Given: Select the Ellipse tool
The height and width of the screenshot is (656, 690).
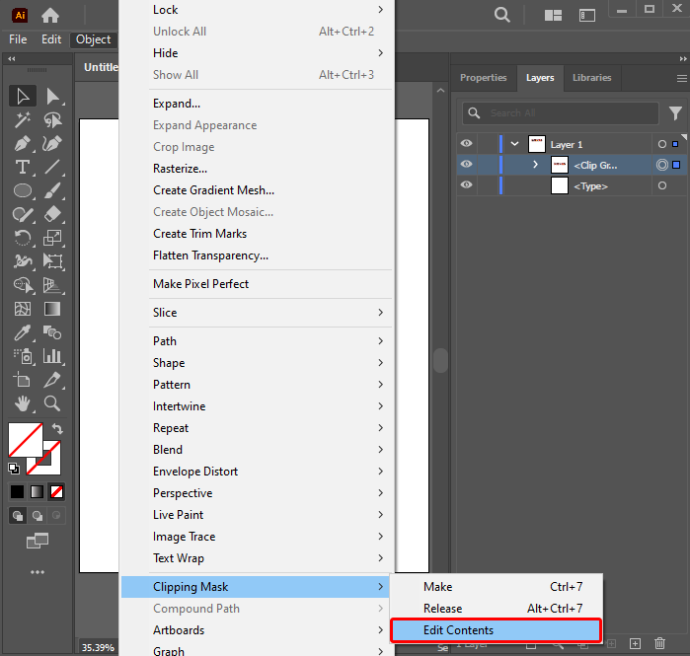Looking at the screenshot, I should pos(22,191).
